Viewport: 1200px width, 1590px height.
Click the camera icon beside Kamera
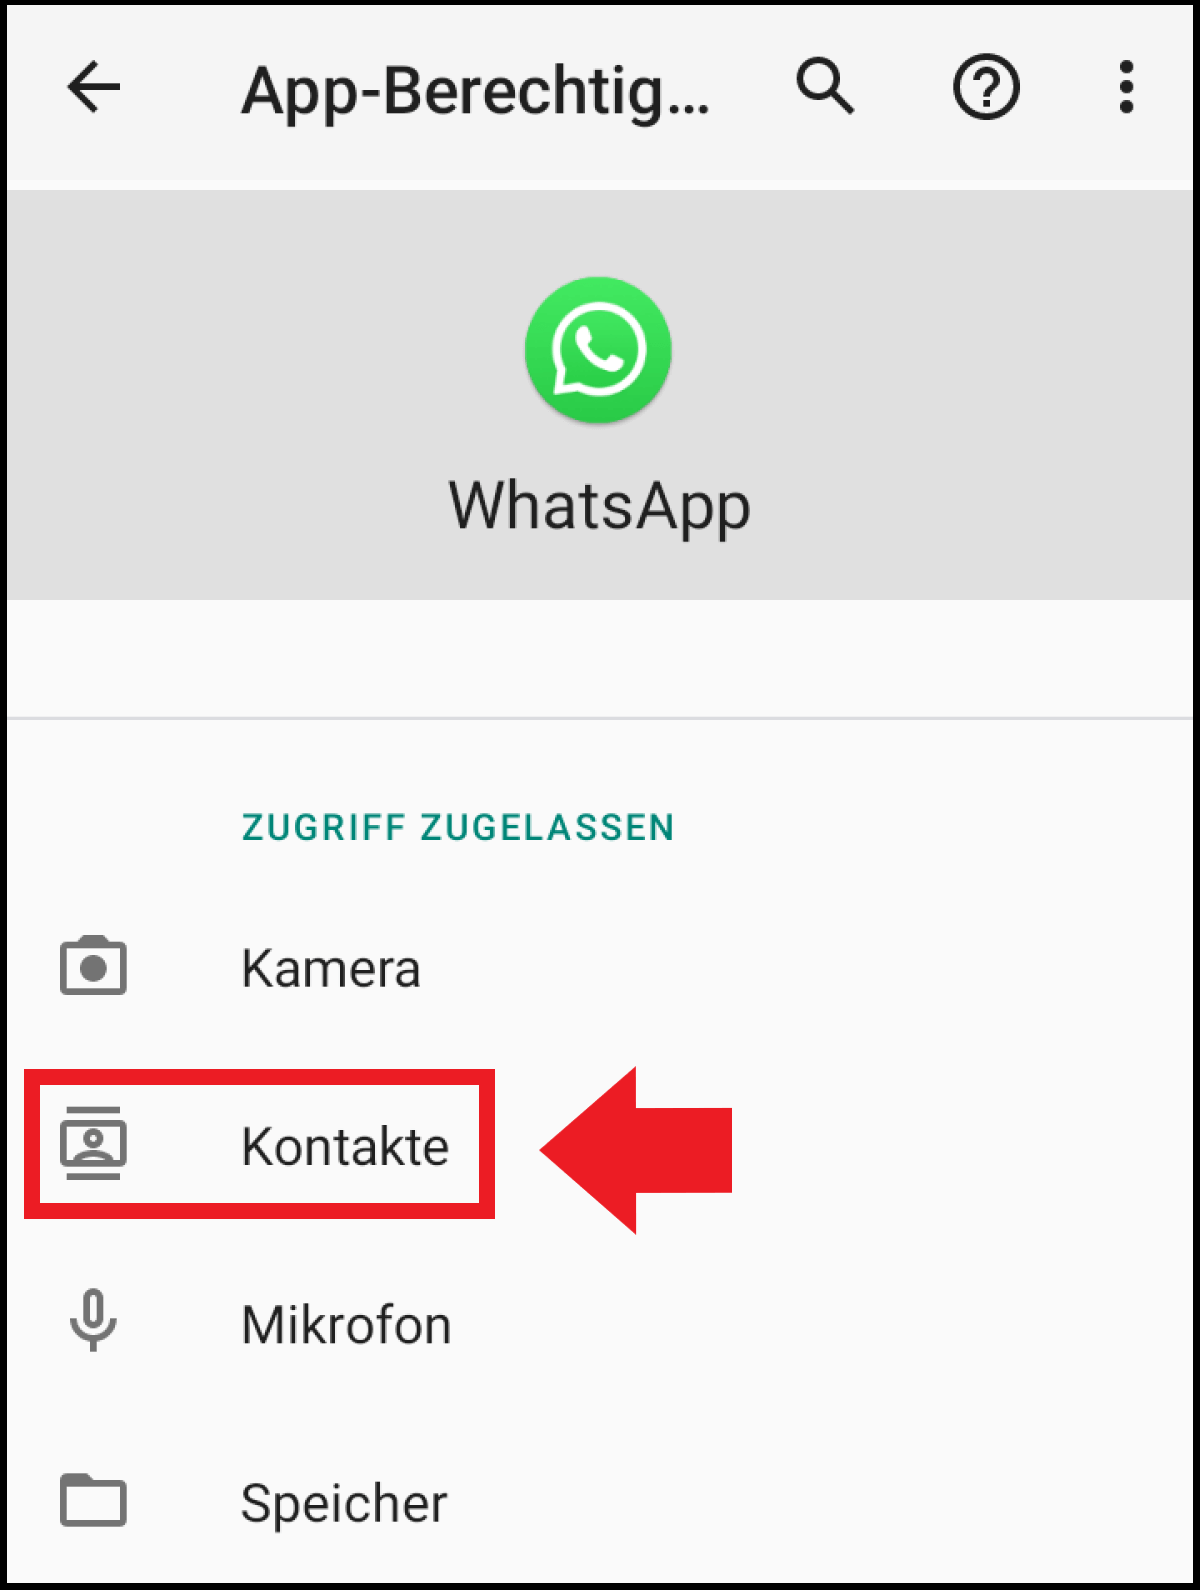click(x=93, y=966)
